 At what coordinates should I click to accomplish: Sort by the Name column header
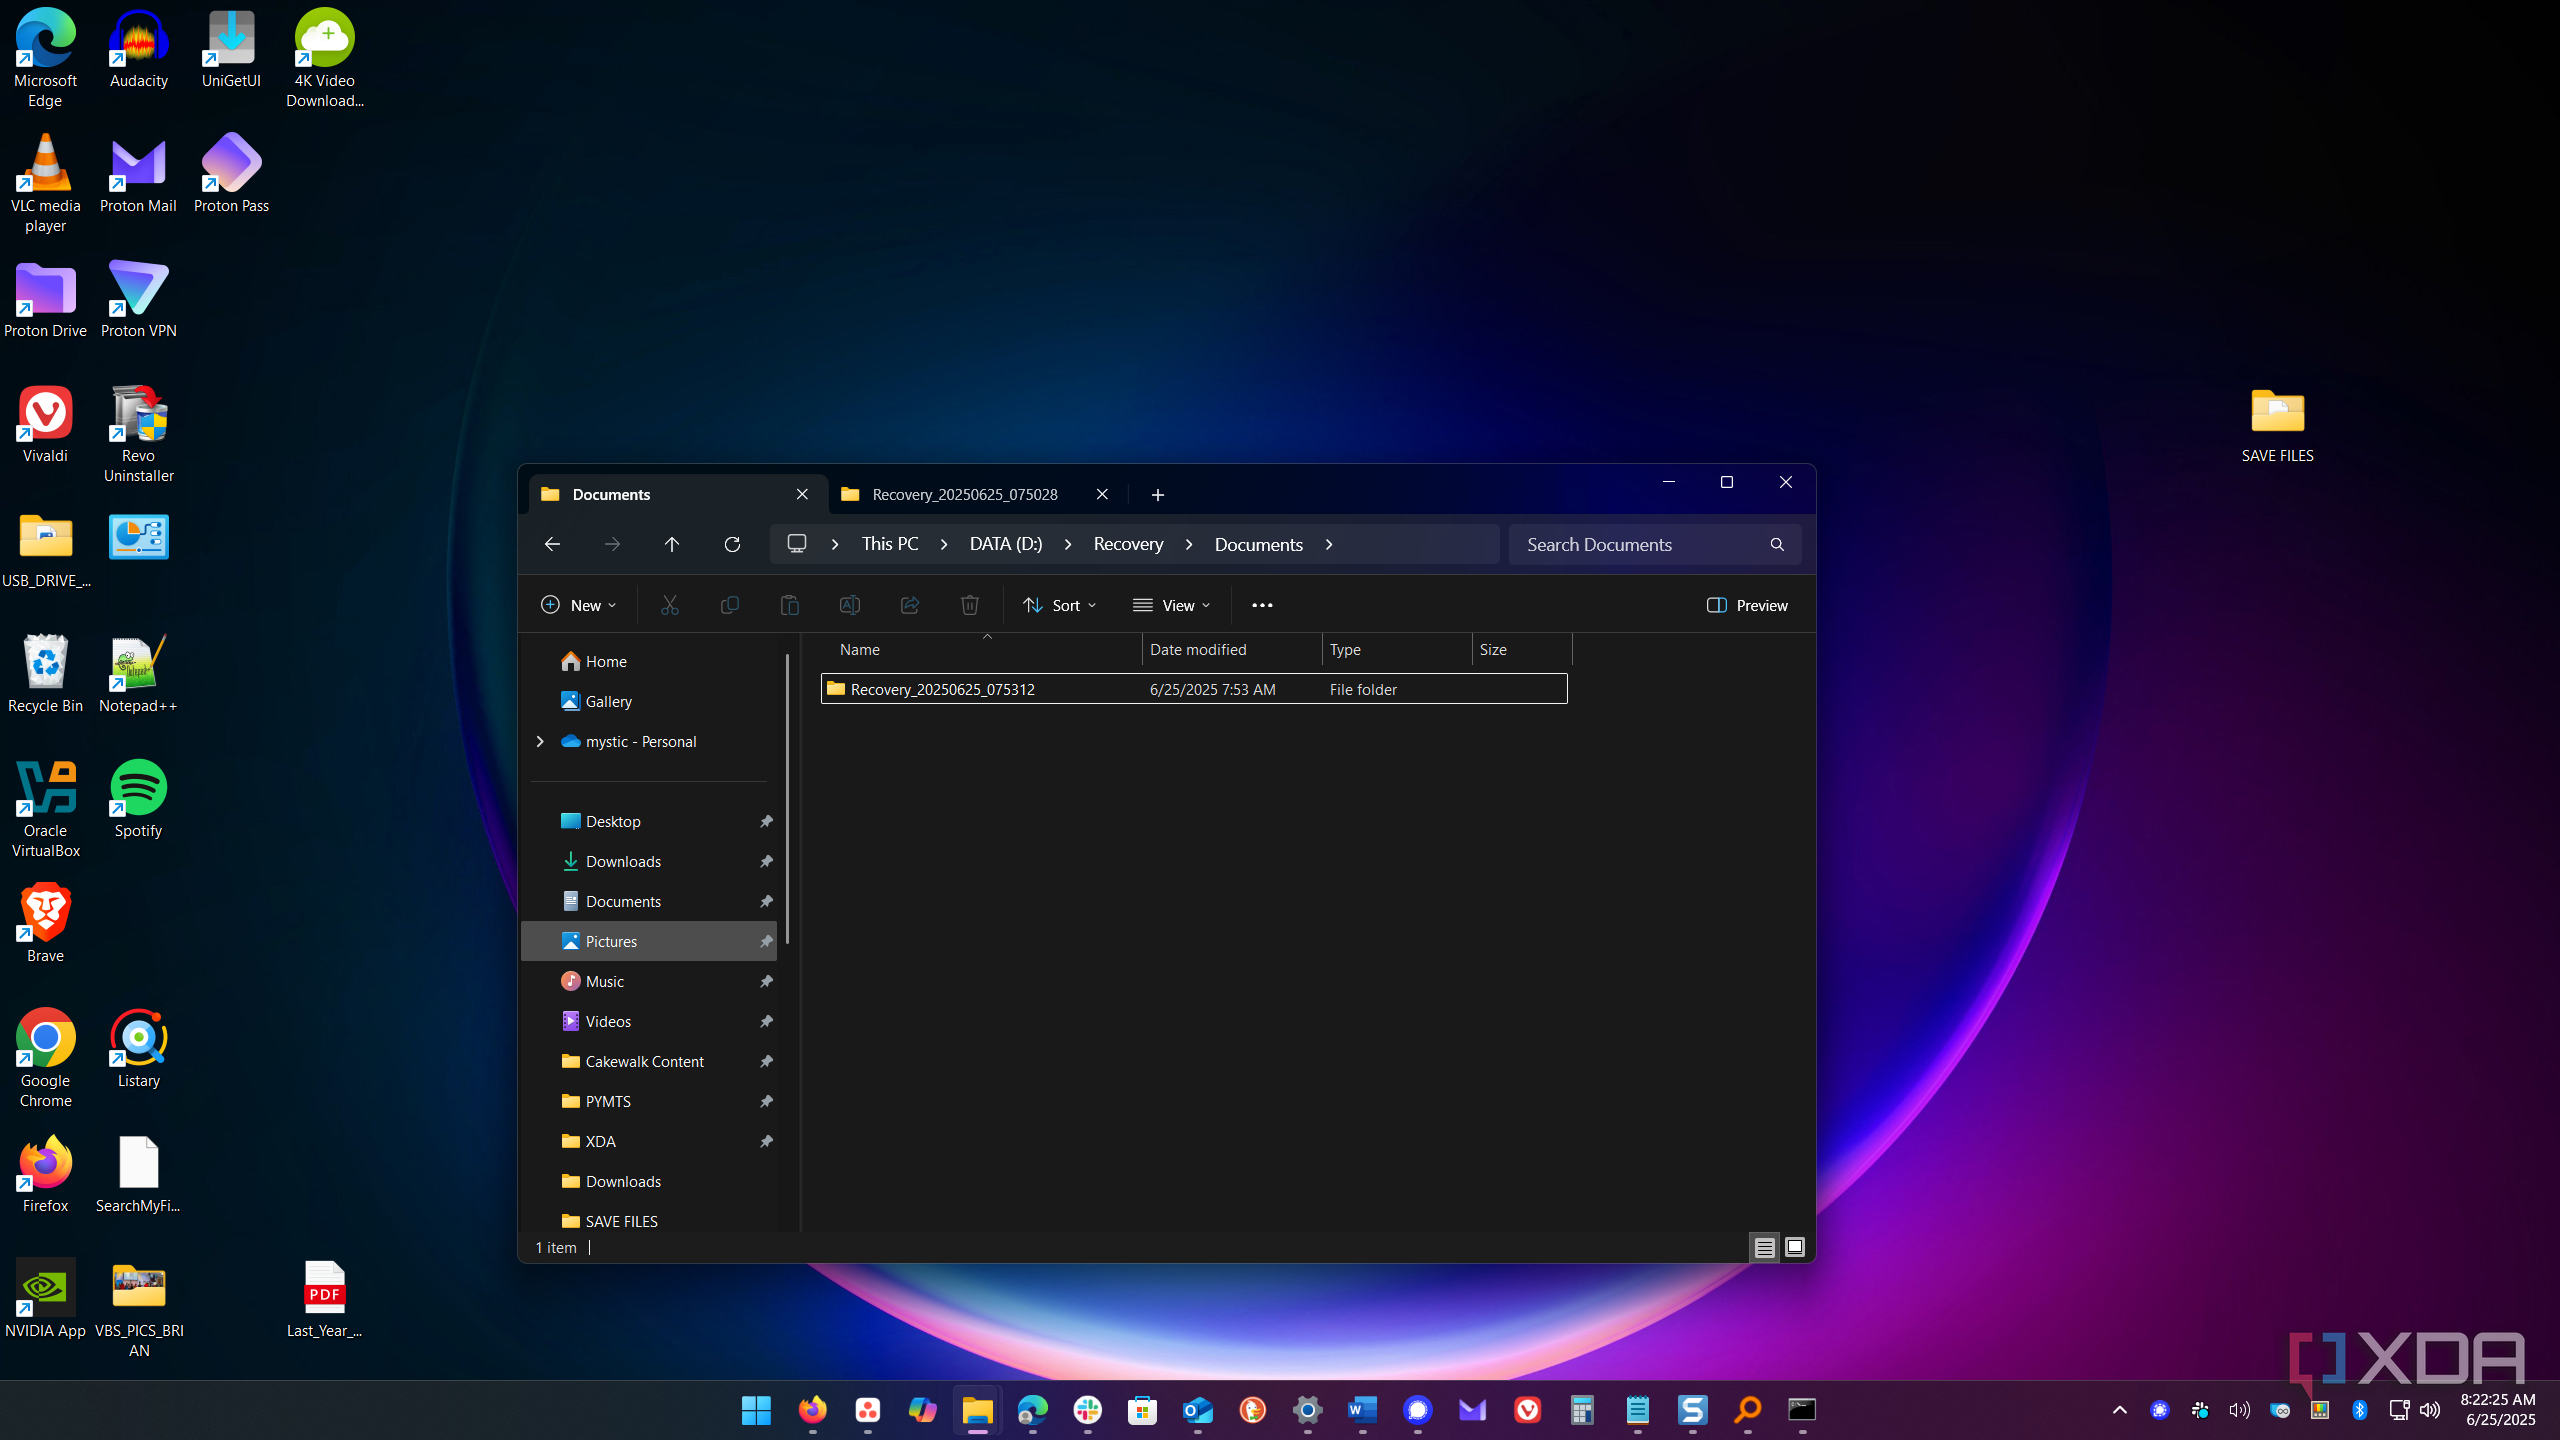[x=980, y=649]
